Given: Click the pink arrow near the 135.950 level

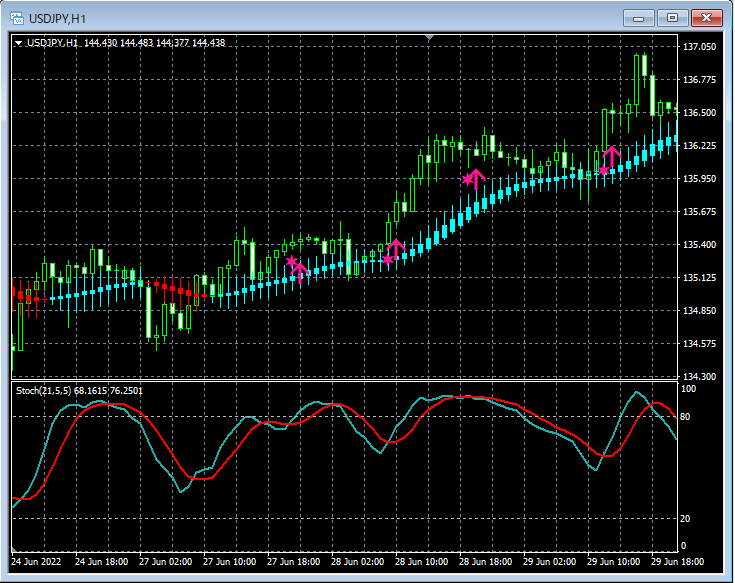Looking at the screenshot, I should click(476, 180).
